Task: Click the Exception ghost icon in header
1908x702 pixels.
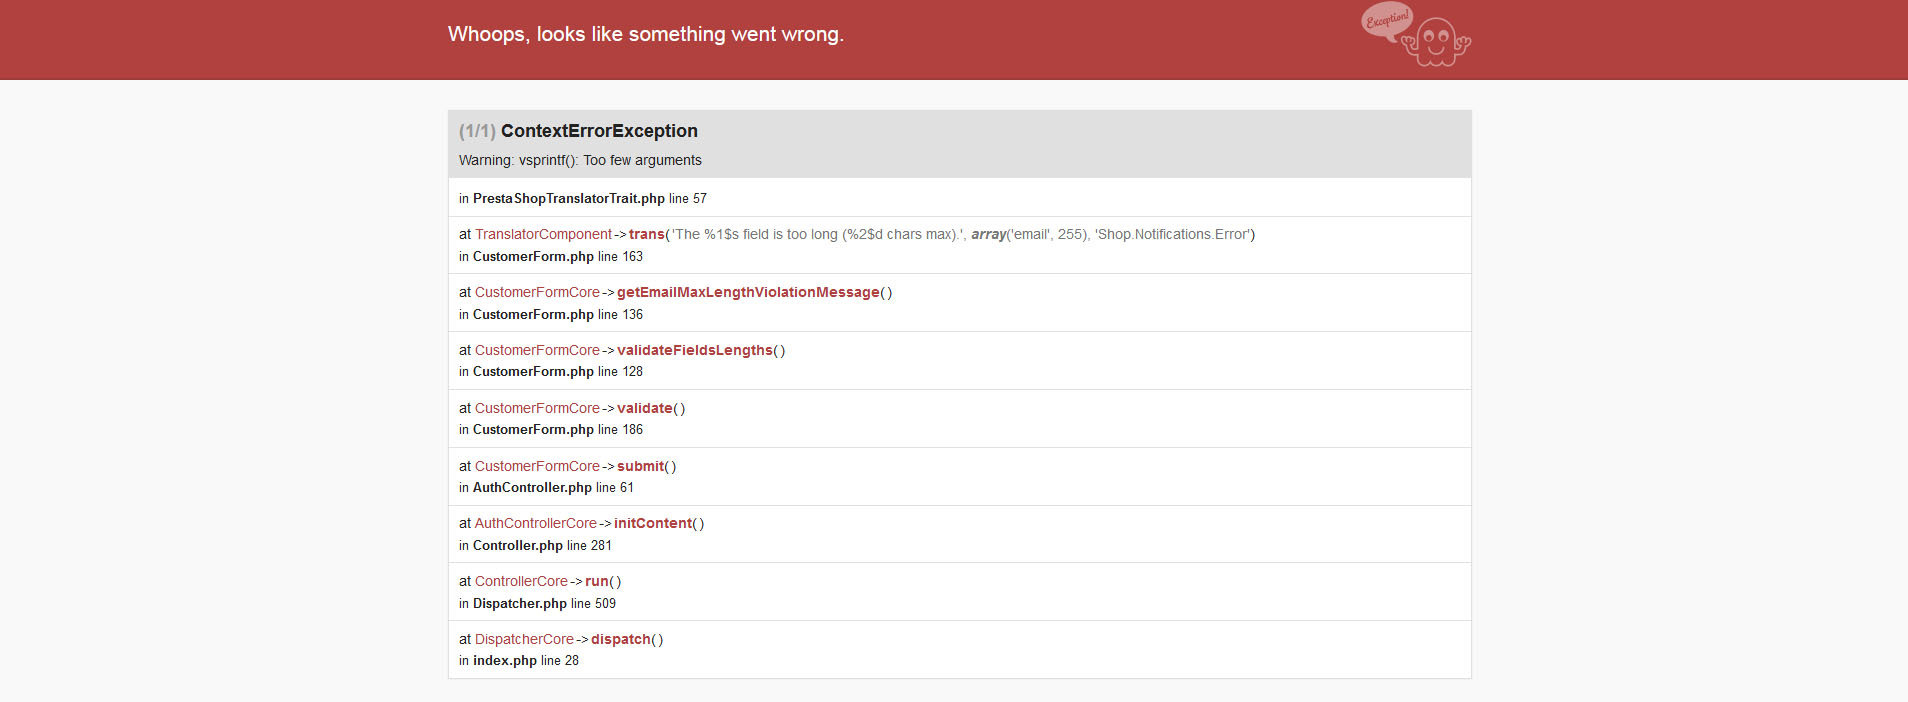Action: 1416,35
